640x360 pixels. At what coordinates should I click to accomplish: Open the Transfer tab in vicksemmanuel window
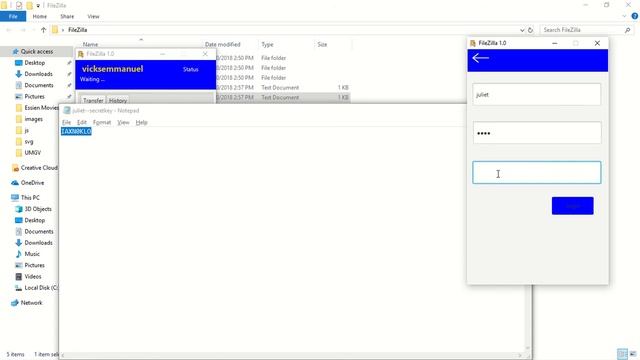tap(93, 100)
